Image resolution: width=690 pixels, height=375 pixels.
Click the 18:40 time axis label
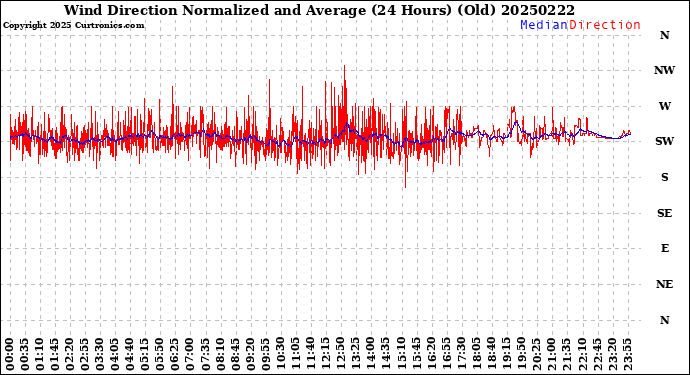[491, 354]
